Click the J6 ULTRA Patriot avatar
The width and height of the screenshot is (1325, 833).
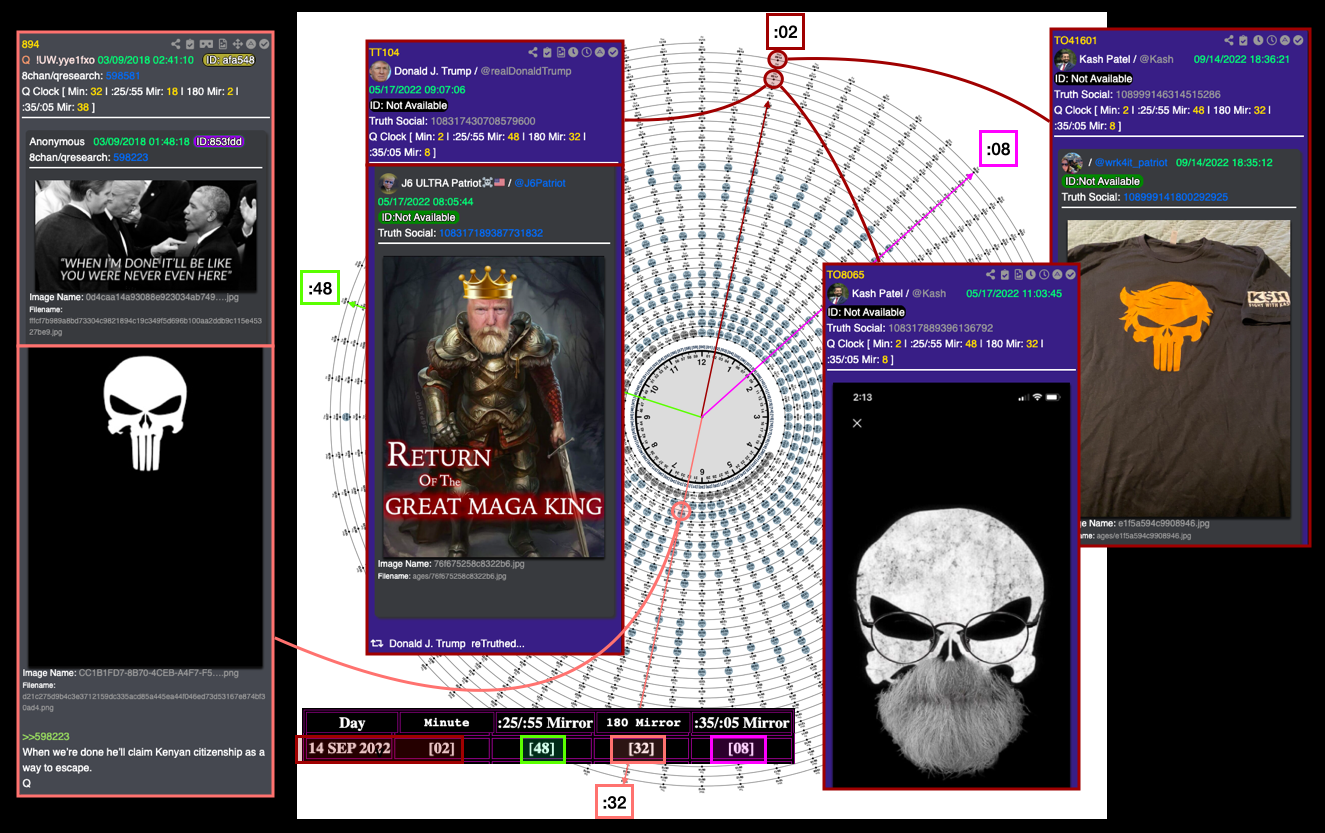[x=387, y=183]
